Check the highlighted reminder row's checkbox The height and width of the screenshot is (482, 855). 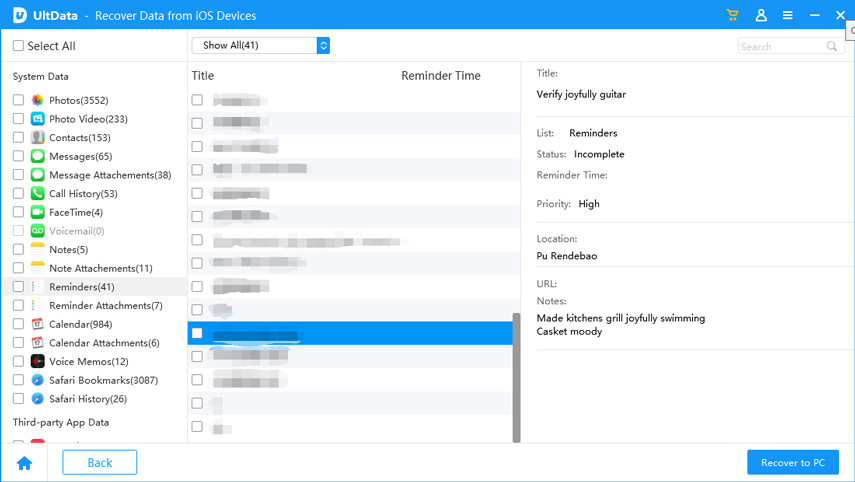coord(197,334)
